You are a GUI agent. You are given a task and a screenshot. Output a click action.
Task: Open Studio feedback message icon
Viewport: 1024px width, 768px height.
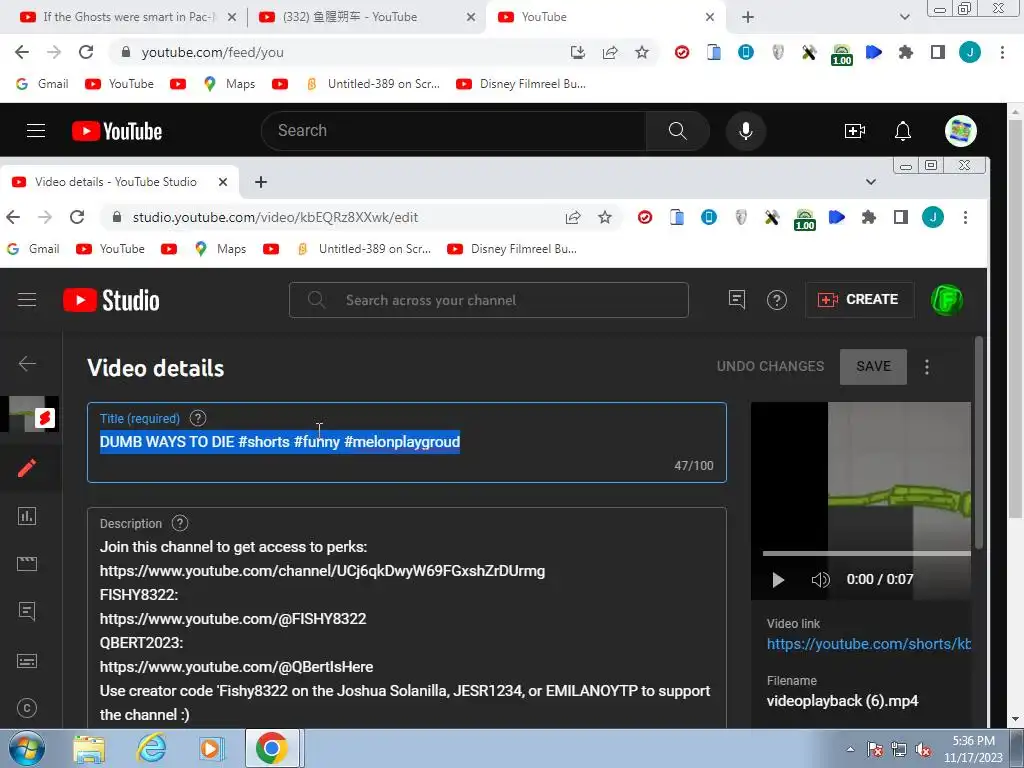(737, 300)
